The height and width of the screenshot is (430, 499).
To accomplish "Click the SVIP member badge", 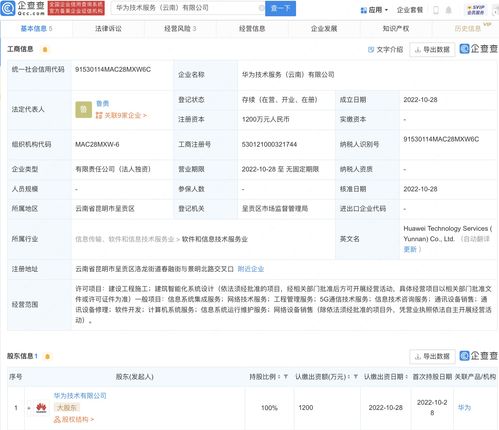I will tap(476, 10).
